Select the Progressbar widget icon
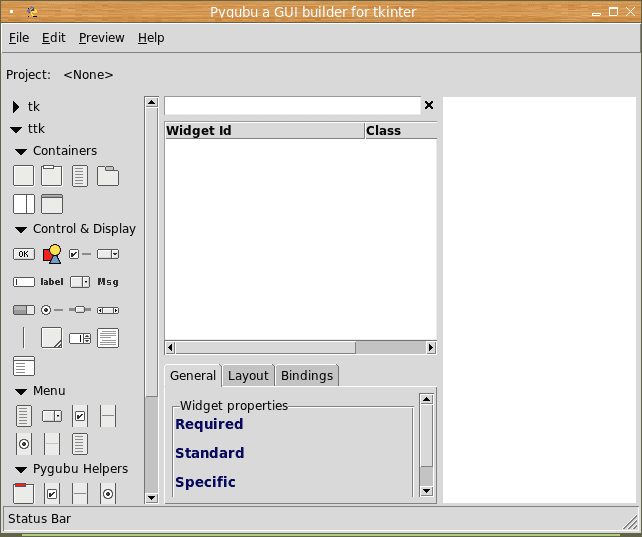This screenshot has width=642, height=537. tap(23, 310)
